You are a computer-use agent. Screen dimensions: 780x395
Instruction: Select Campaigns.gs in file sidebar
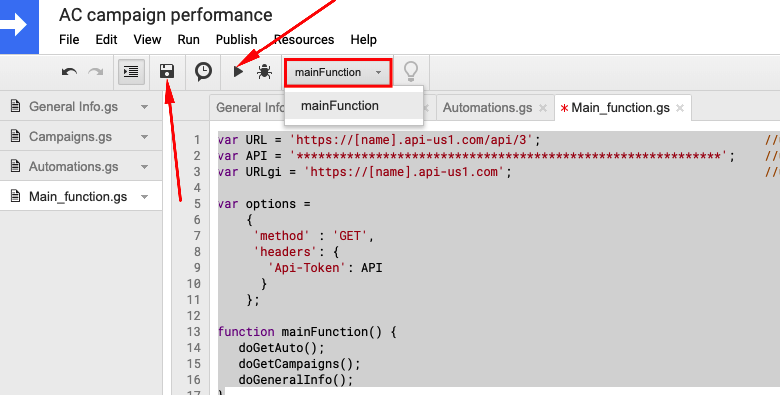70,136
